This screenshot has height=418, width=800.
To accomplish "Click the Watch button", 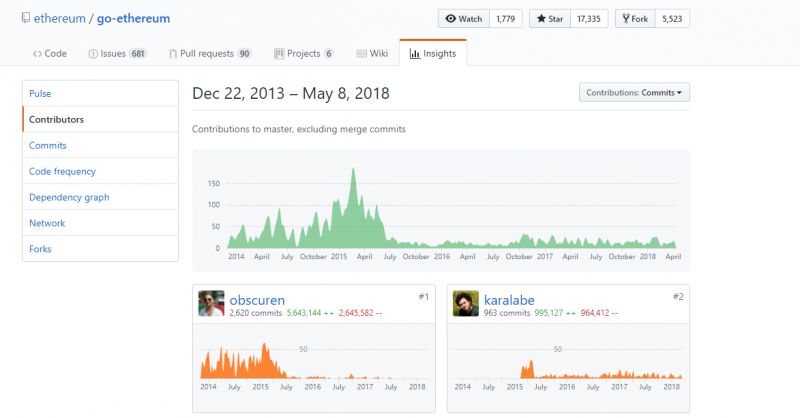I will point(464,19).
